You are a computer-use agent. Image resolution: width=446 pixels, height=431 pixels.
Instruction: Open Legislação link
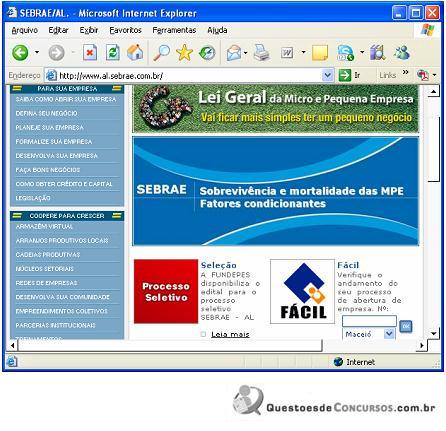point(33,198)
